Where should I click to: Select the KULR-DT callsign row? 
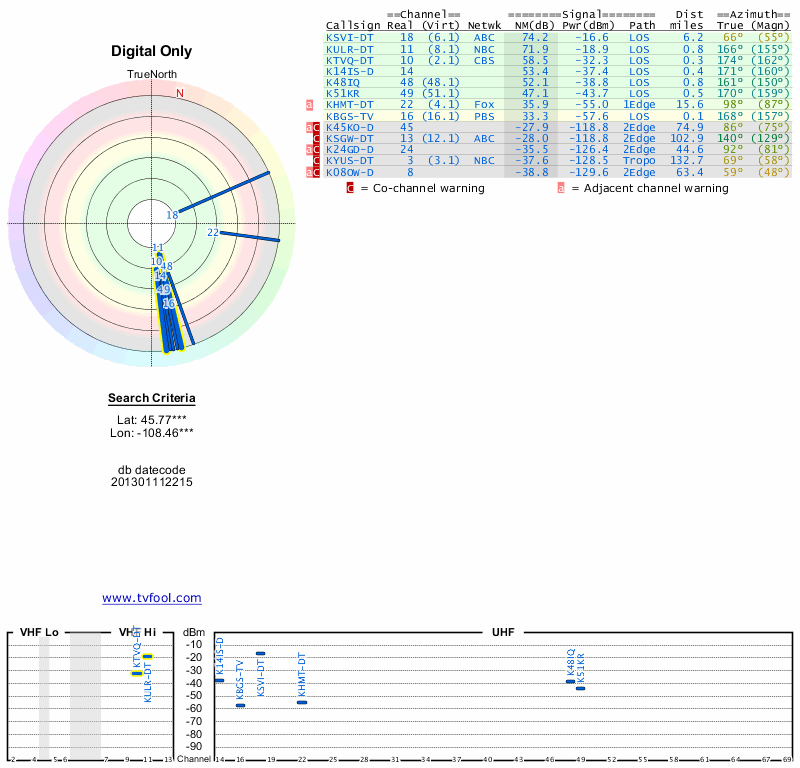pyautogui.click(x=350, y=48)
